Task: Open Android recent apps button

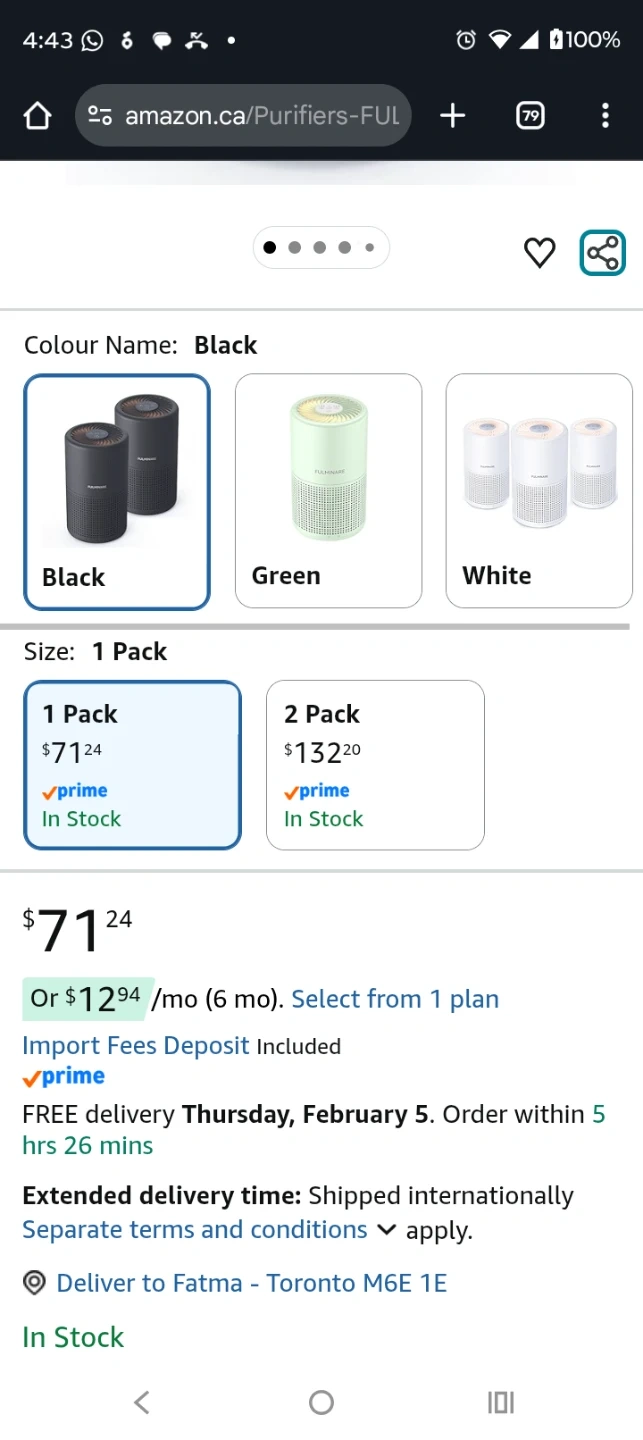Action: pyautogui.click(x=500, y=1402)
